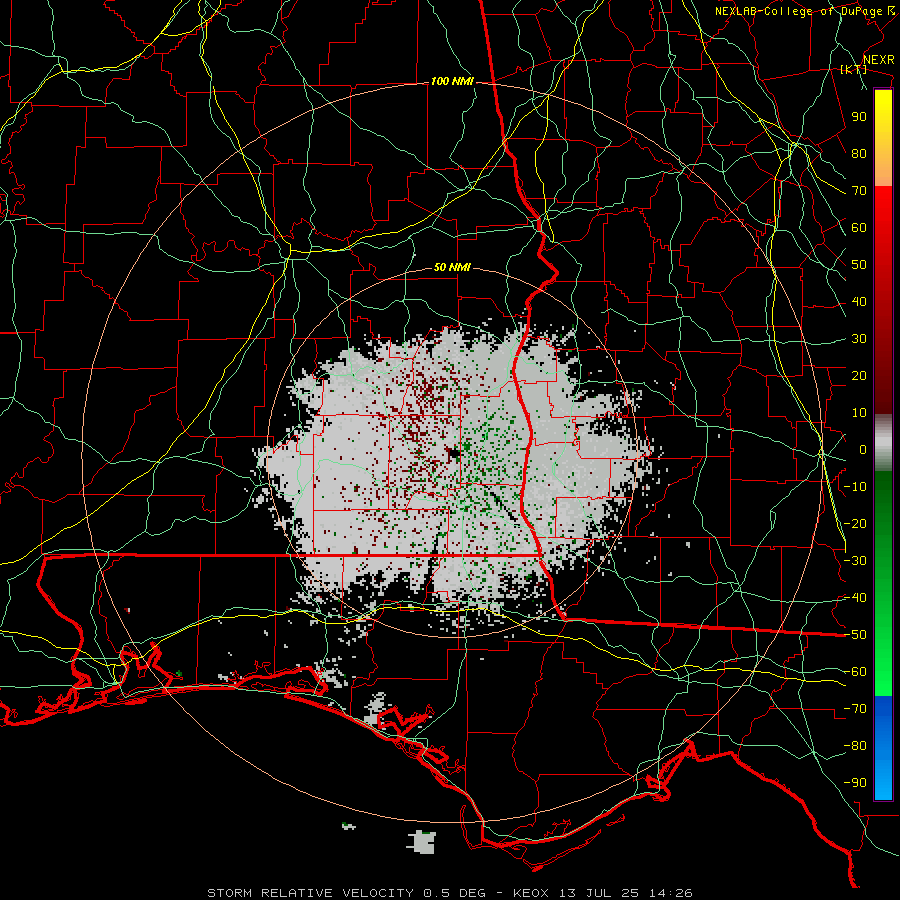Click the 100 NMI range ring label
Screen dimensions: 900x900
[x=452, y=82]
